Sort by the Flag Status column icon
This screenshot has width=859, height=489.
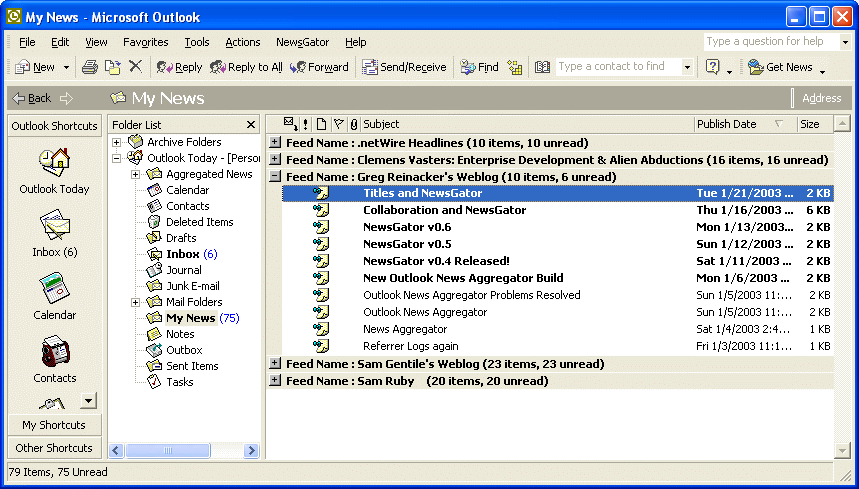(x=339, y=124)
